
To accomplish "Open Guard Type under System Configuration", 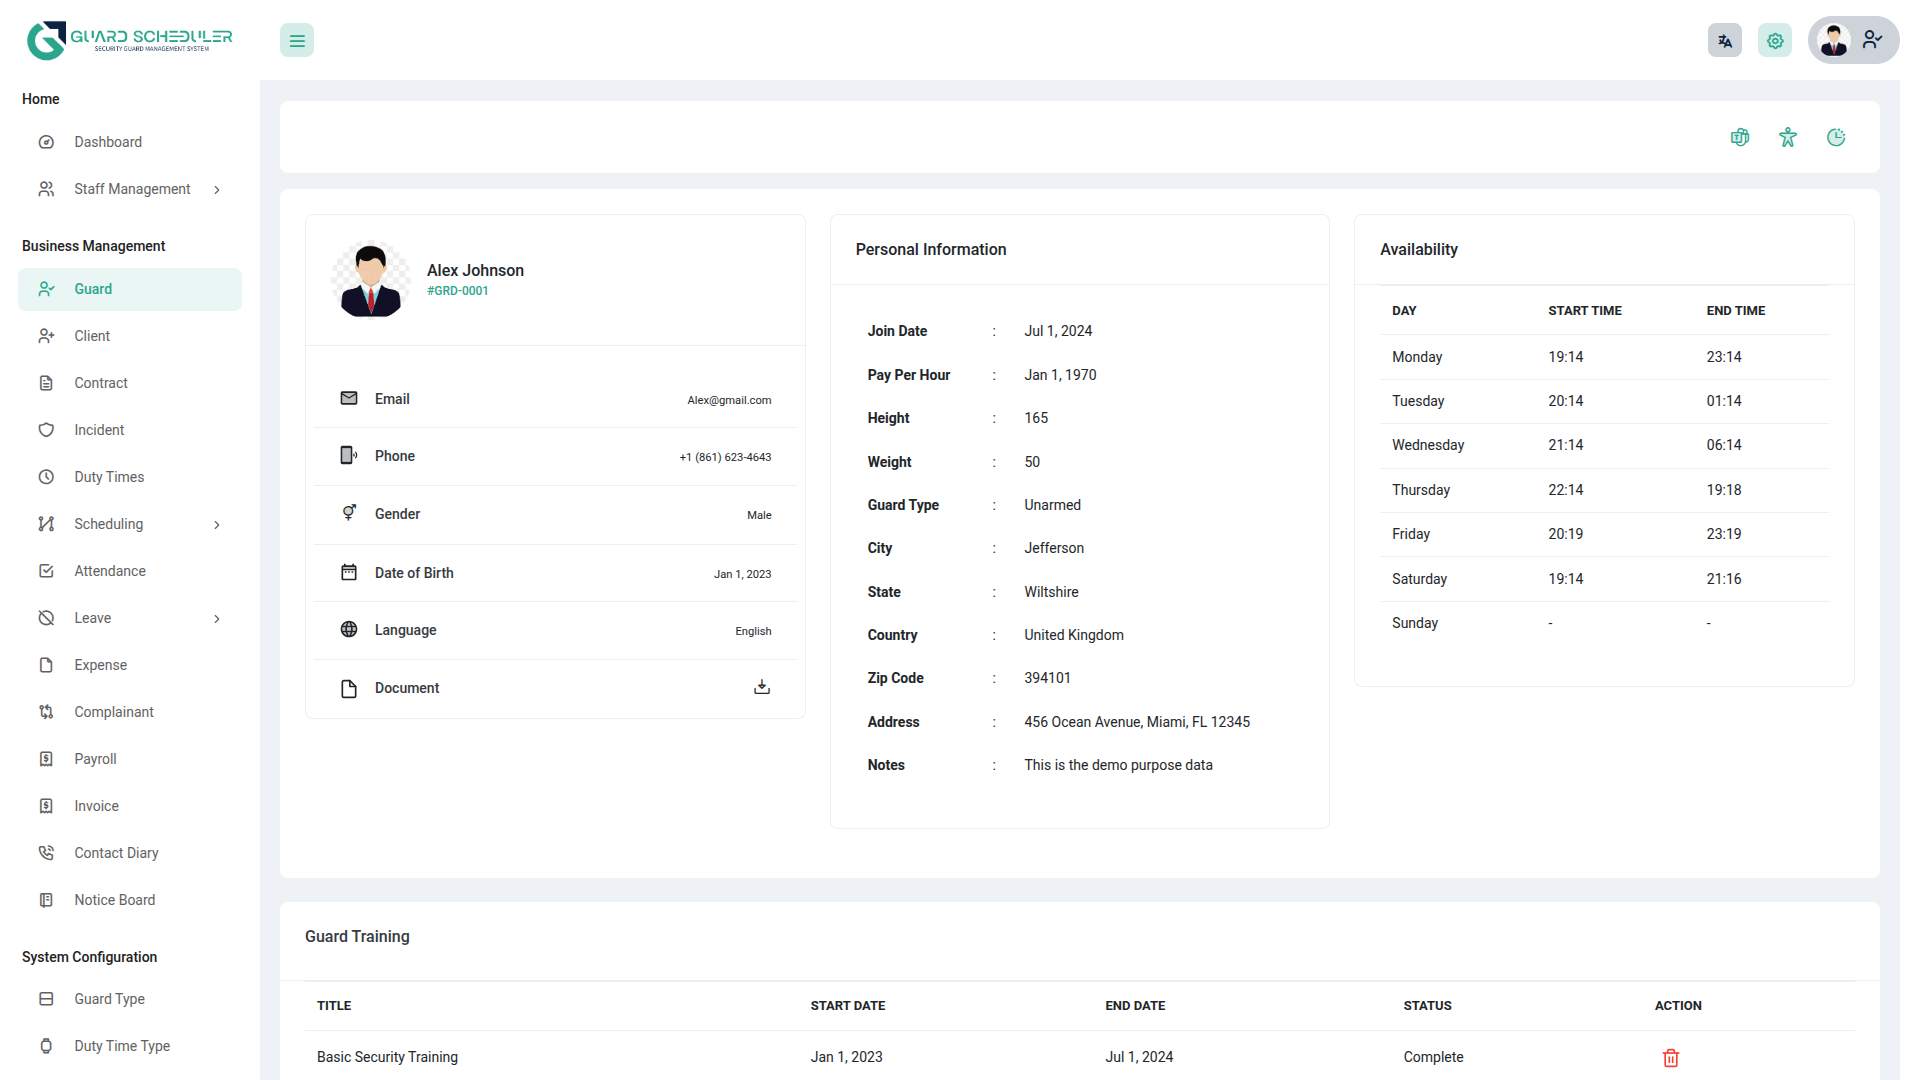I will pyautogui.click(x=109, y=999).
